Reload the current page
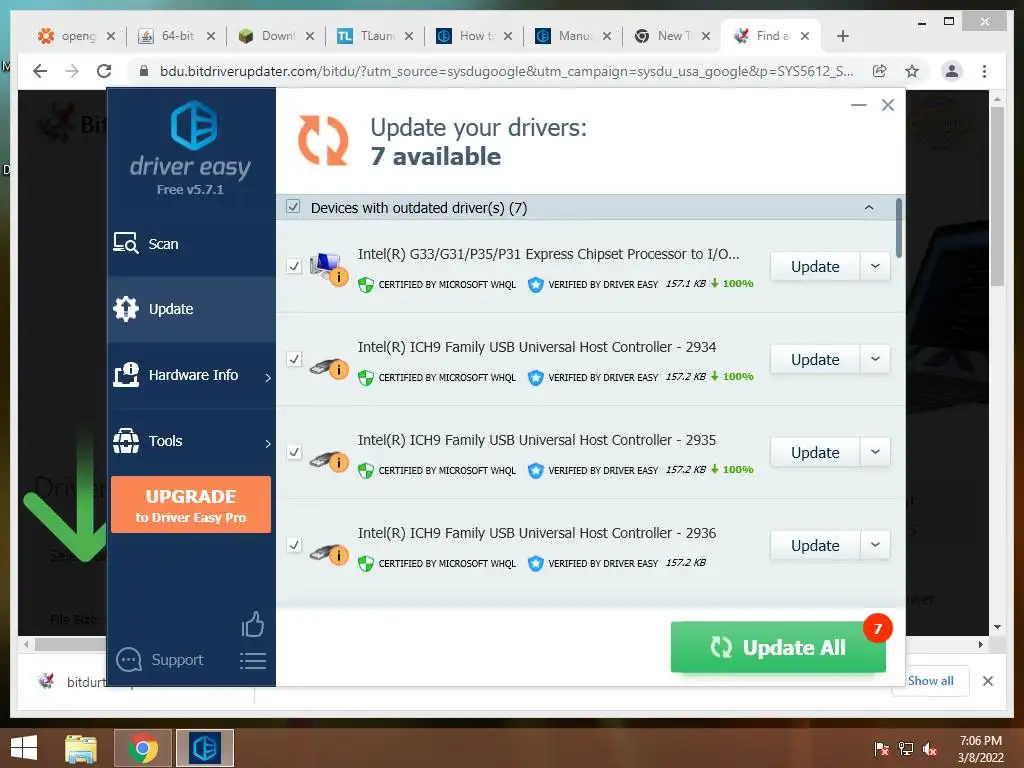Screen dimensions: 1024x768 tap(104, 71)
